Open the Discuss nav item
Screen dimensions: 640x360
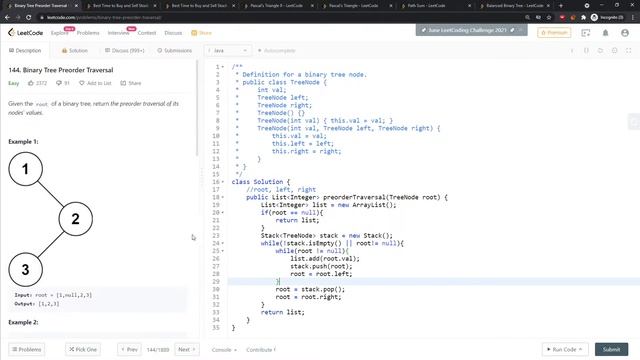tap(173, 33)
